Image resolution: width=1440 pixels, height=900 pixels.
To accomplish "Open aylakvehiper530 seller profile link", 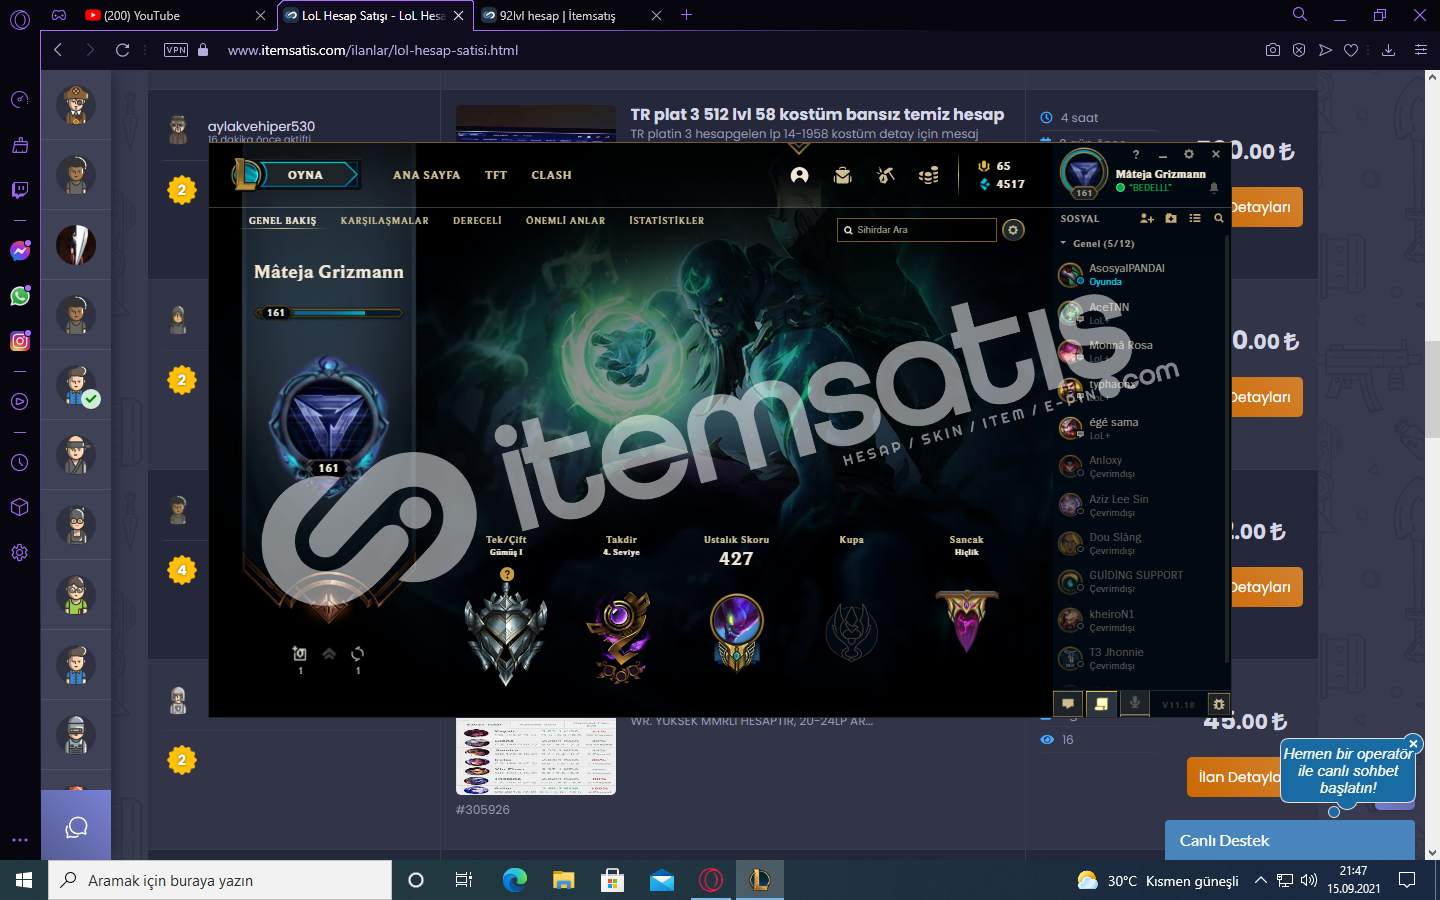I will [x=261, y=126].
